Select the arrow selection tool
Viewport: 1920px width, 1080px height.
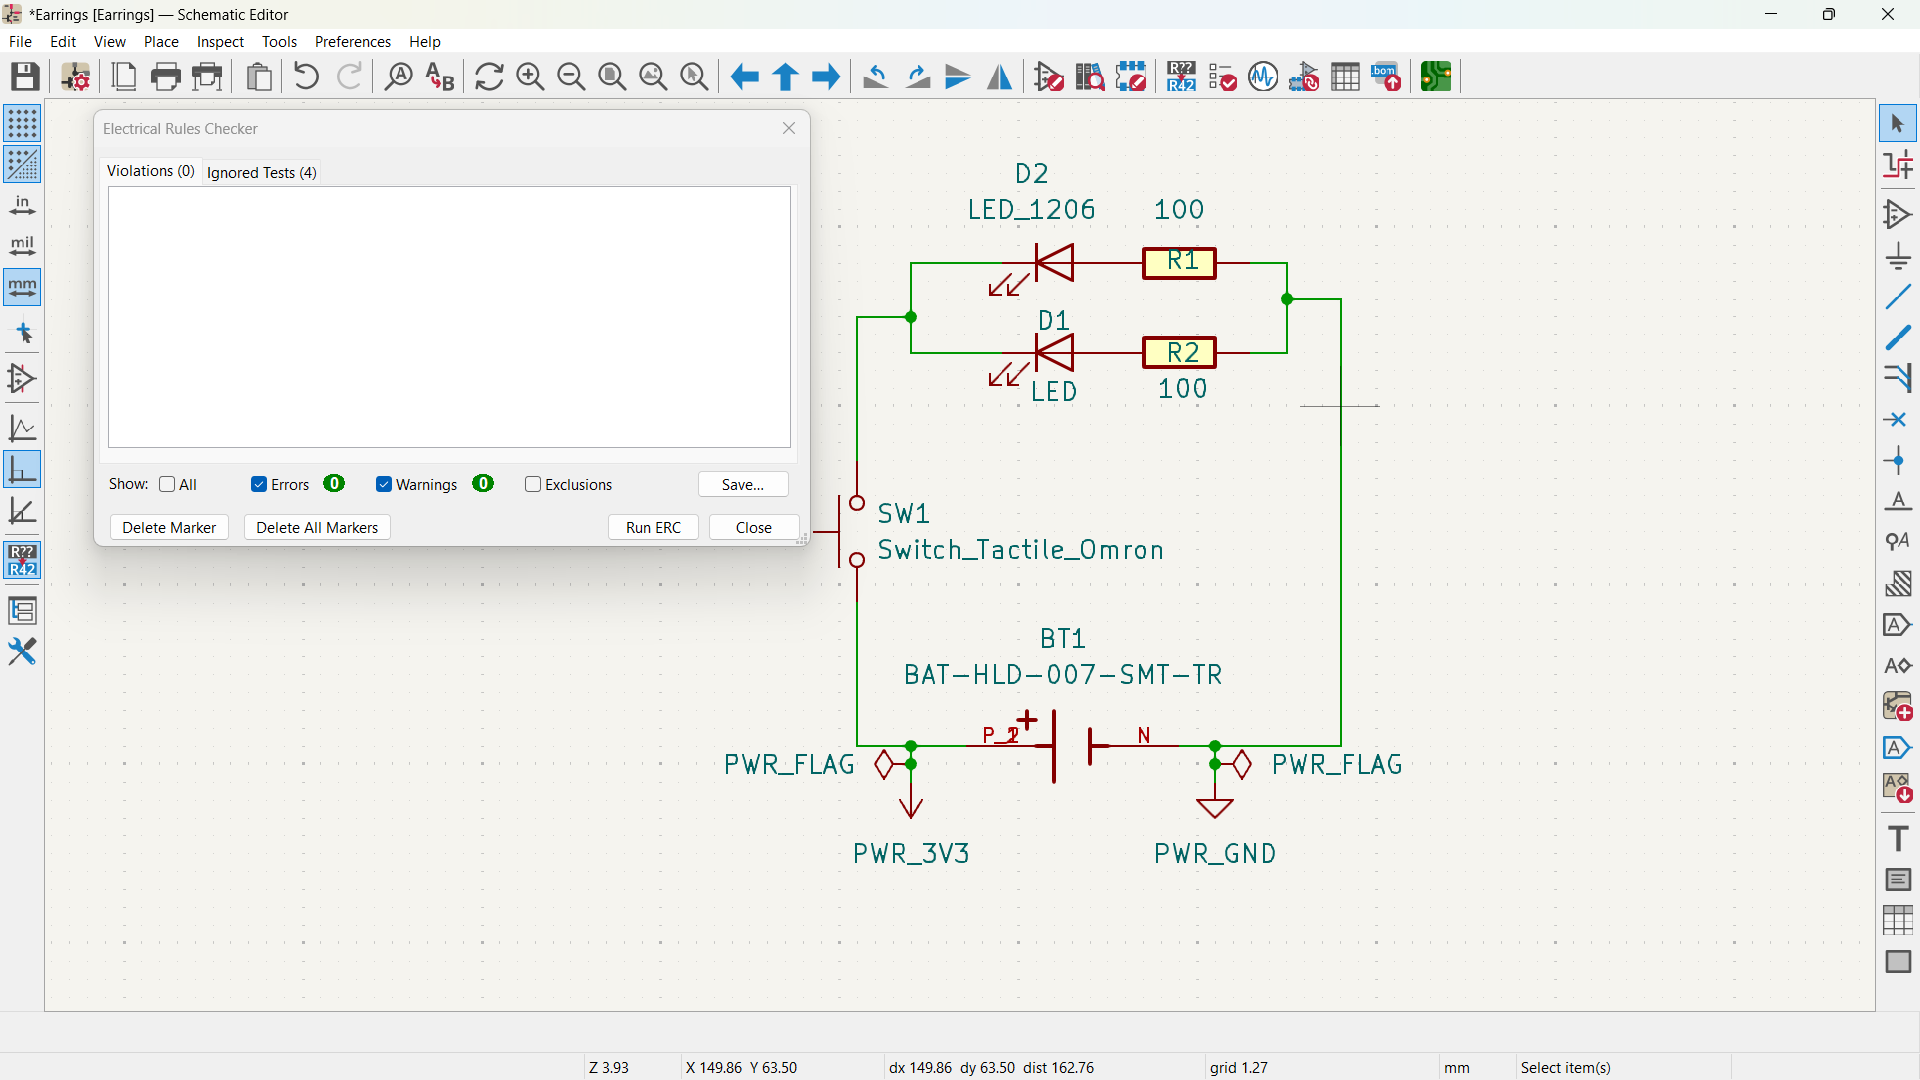click(x=1898, y=124)
